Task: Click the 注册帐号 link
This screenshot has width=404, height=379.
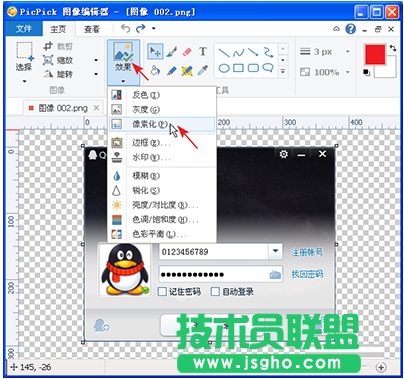Action: pos(307,252)
